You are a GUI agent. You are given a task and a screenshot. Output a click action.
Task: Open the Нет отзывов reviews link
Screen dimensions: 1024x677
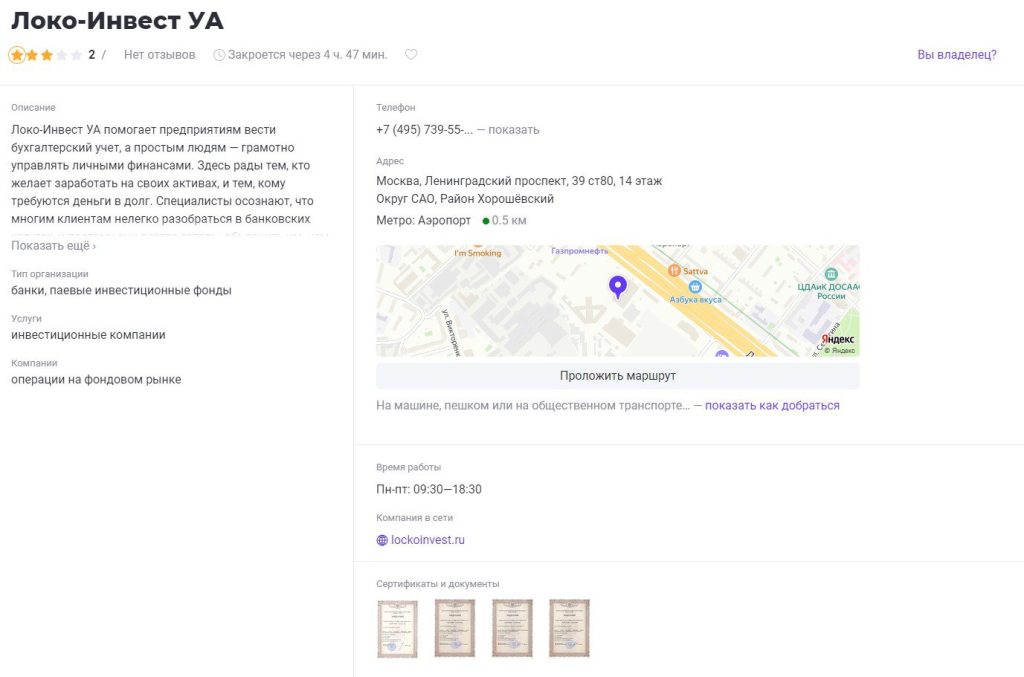160,55
